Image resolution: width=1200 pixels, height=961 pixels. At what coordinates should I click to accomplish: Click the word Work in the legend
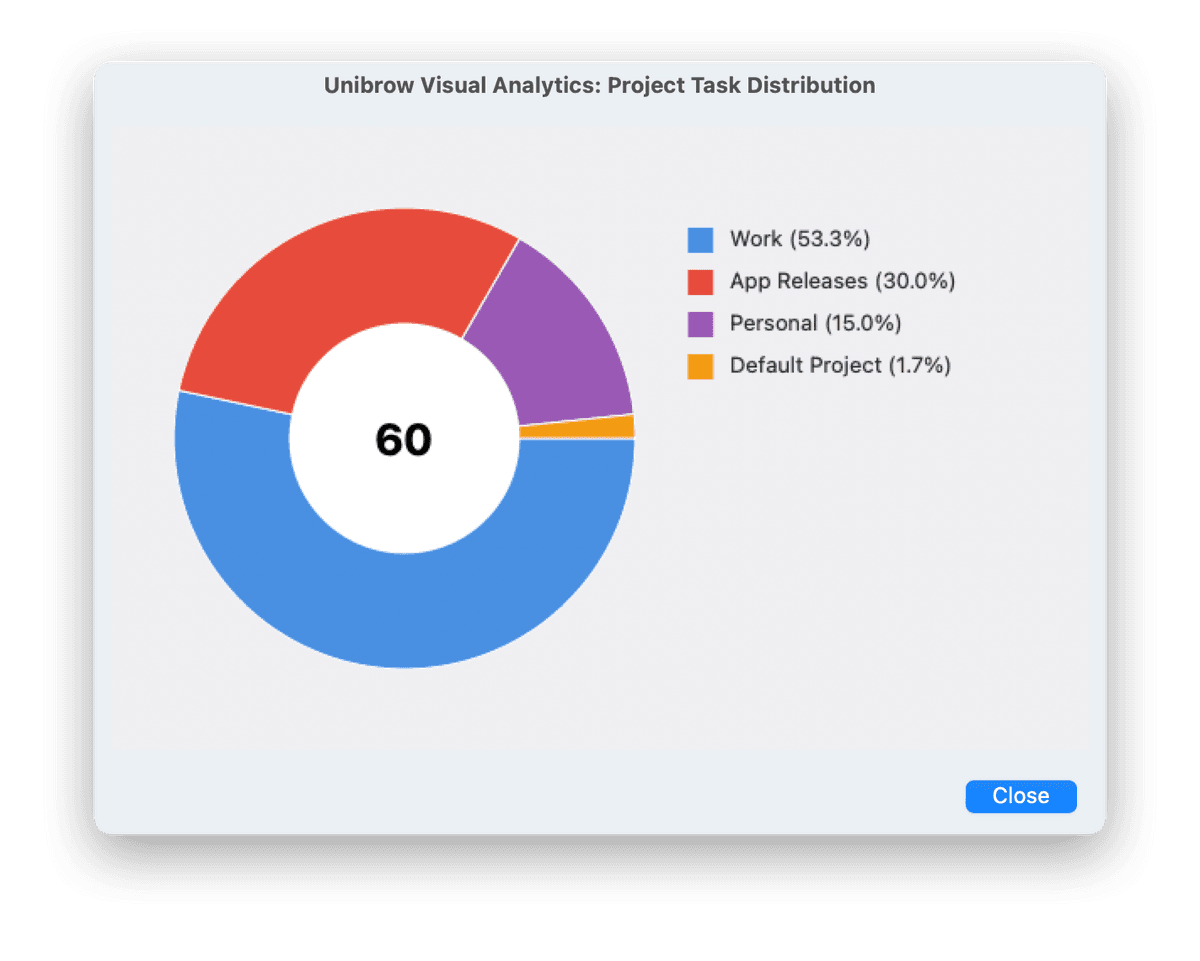tap(756, 240)
